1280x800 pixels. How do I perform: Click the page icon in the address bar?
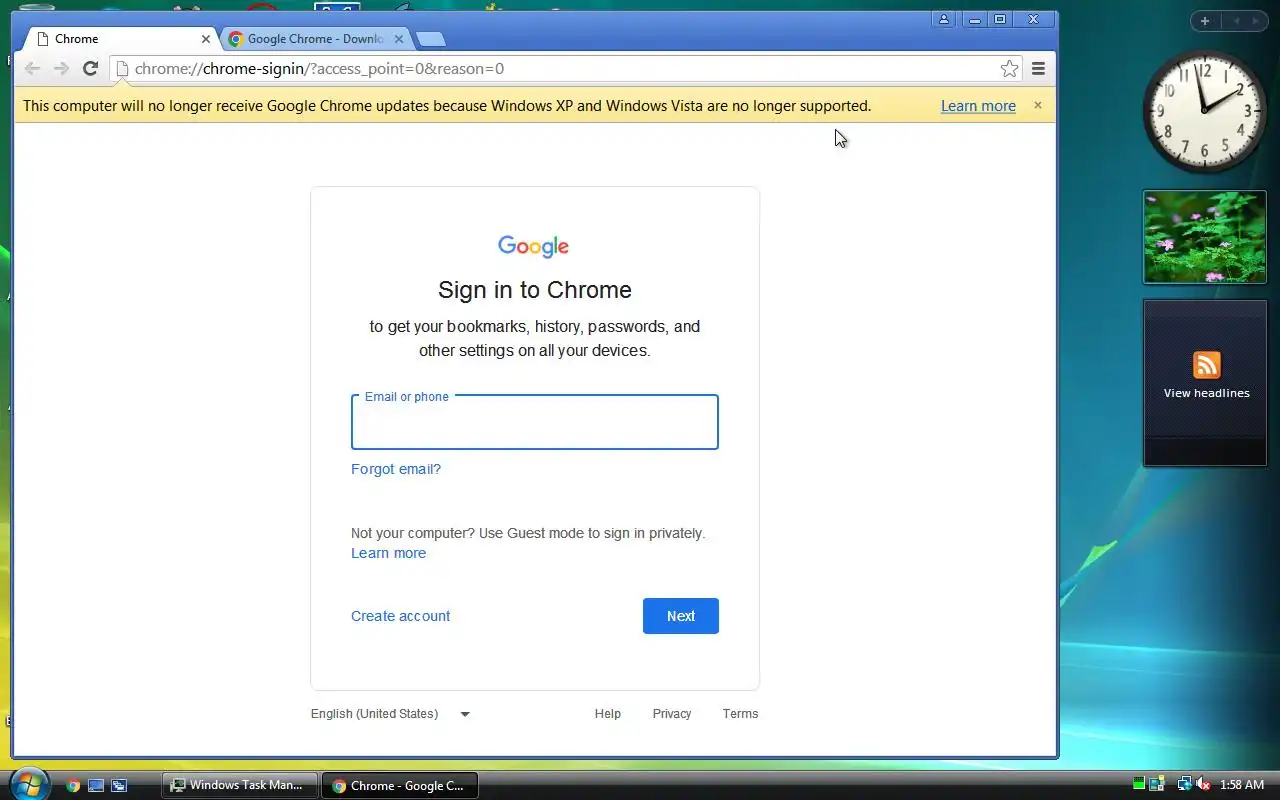122,68
